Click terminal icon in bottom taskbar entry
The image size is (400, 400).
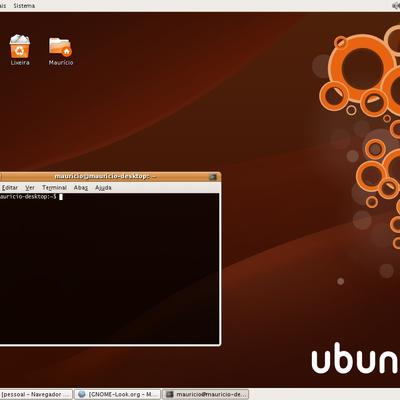point(170,394)
